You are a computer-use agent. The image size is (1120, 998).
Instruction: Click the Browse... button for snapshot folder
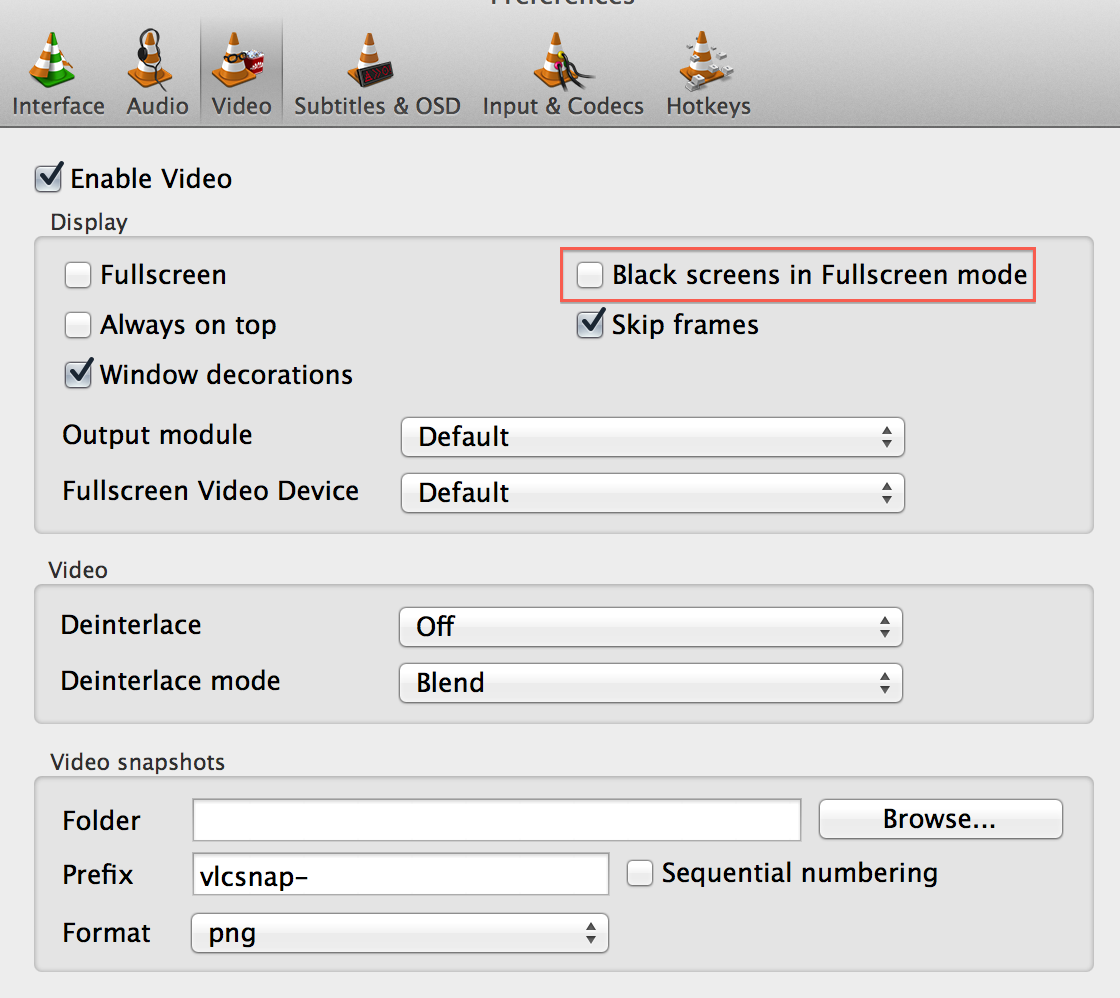[941, 819]
